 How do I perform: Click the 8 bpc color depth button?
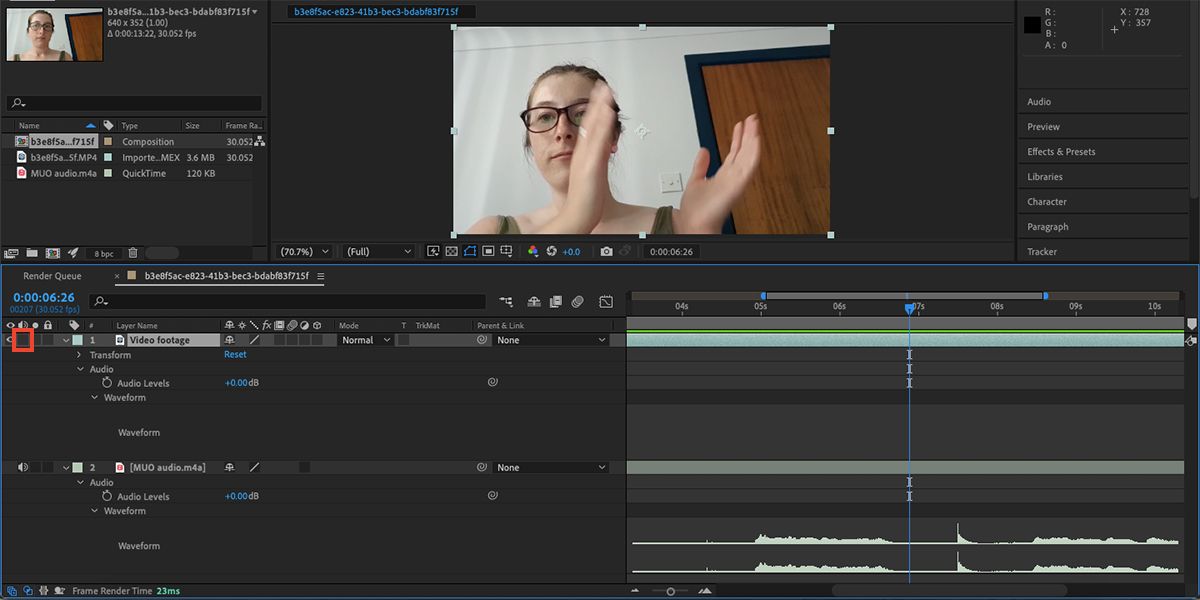102,252
